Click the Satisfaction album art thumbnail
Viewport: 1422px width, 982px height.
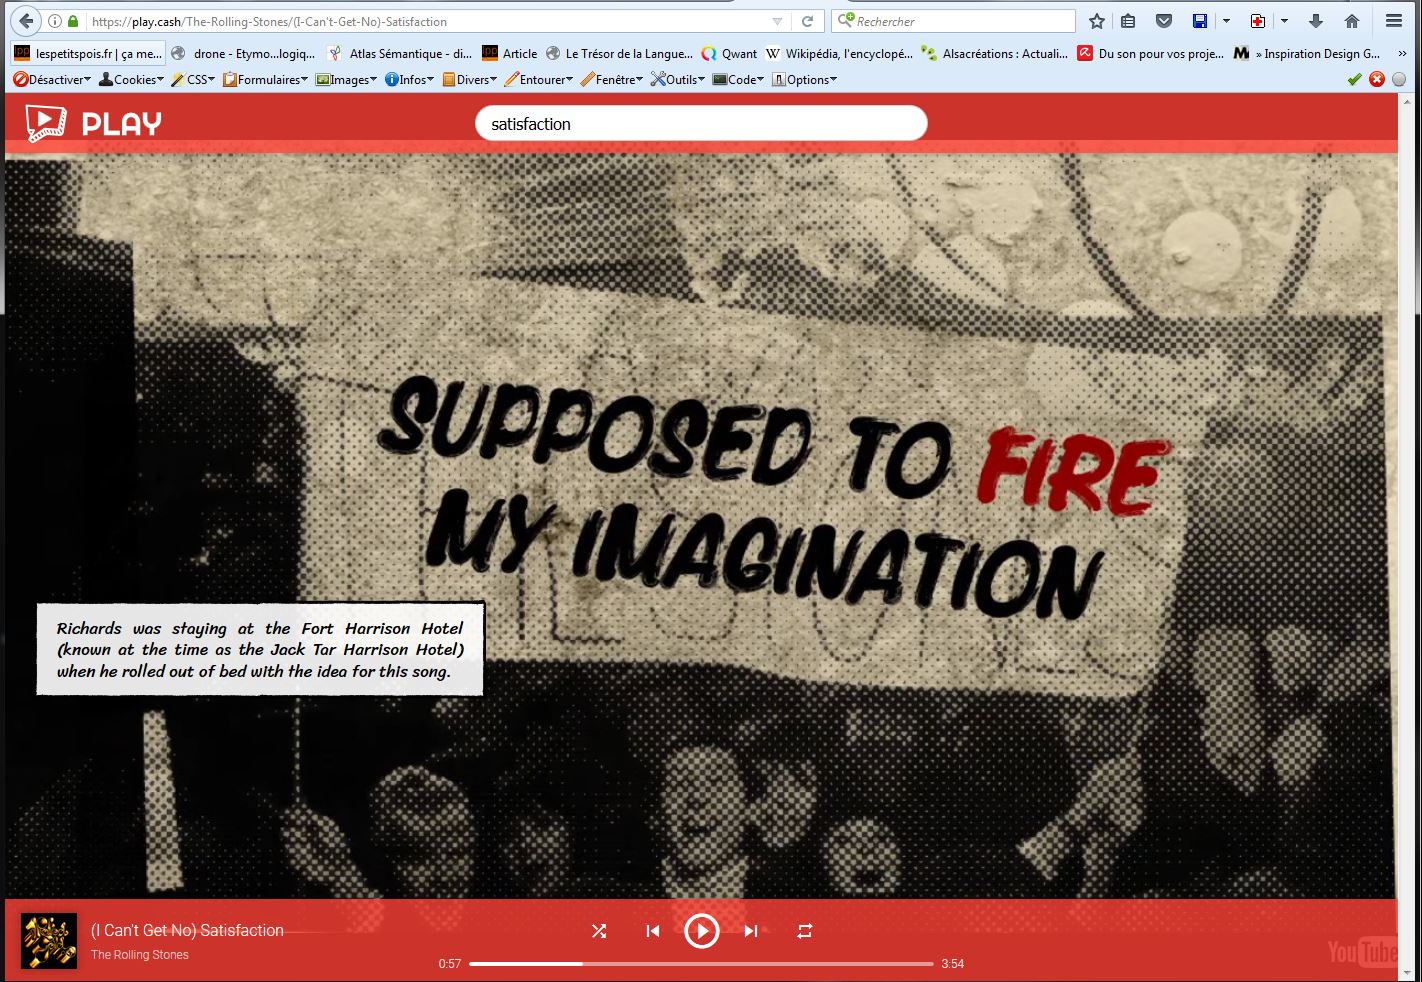point(49,941)
